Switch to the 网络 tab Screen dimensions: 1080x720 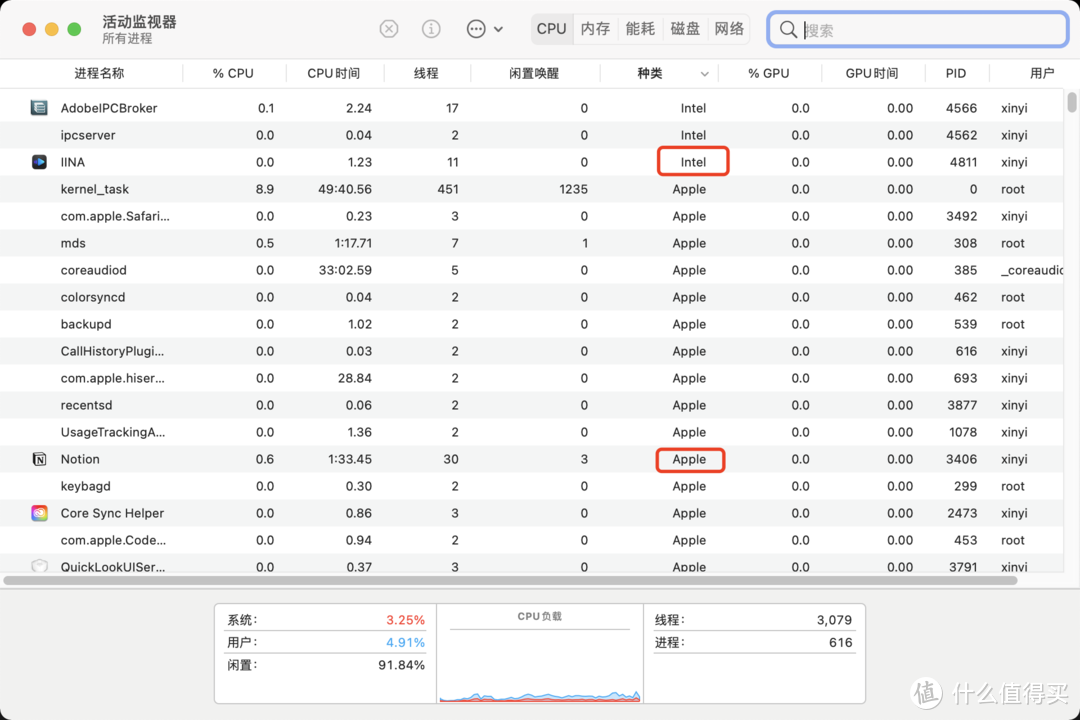(729, 28)
